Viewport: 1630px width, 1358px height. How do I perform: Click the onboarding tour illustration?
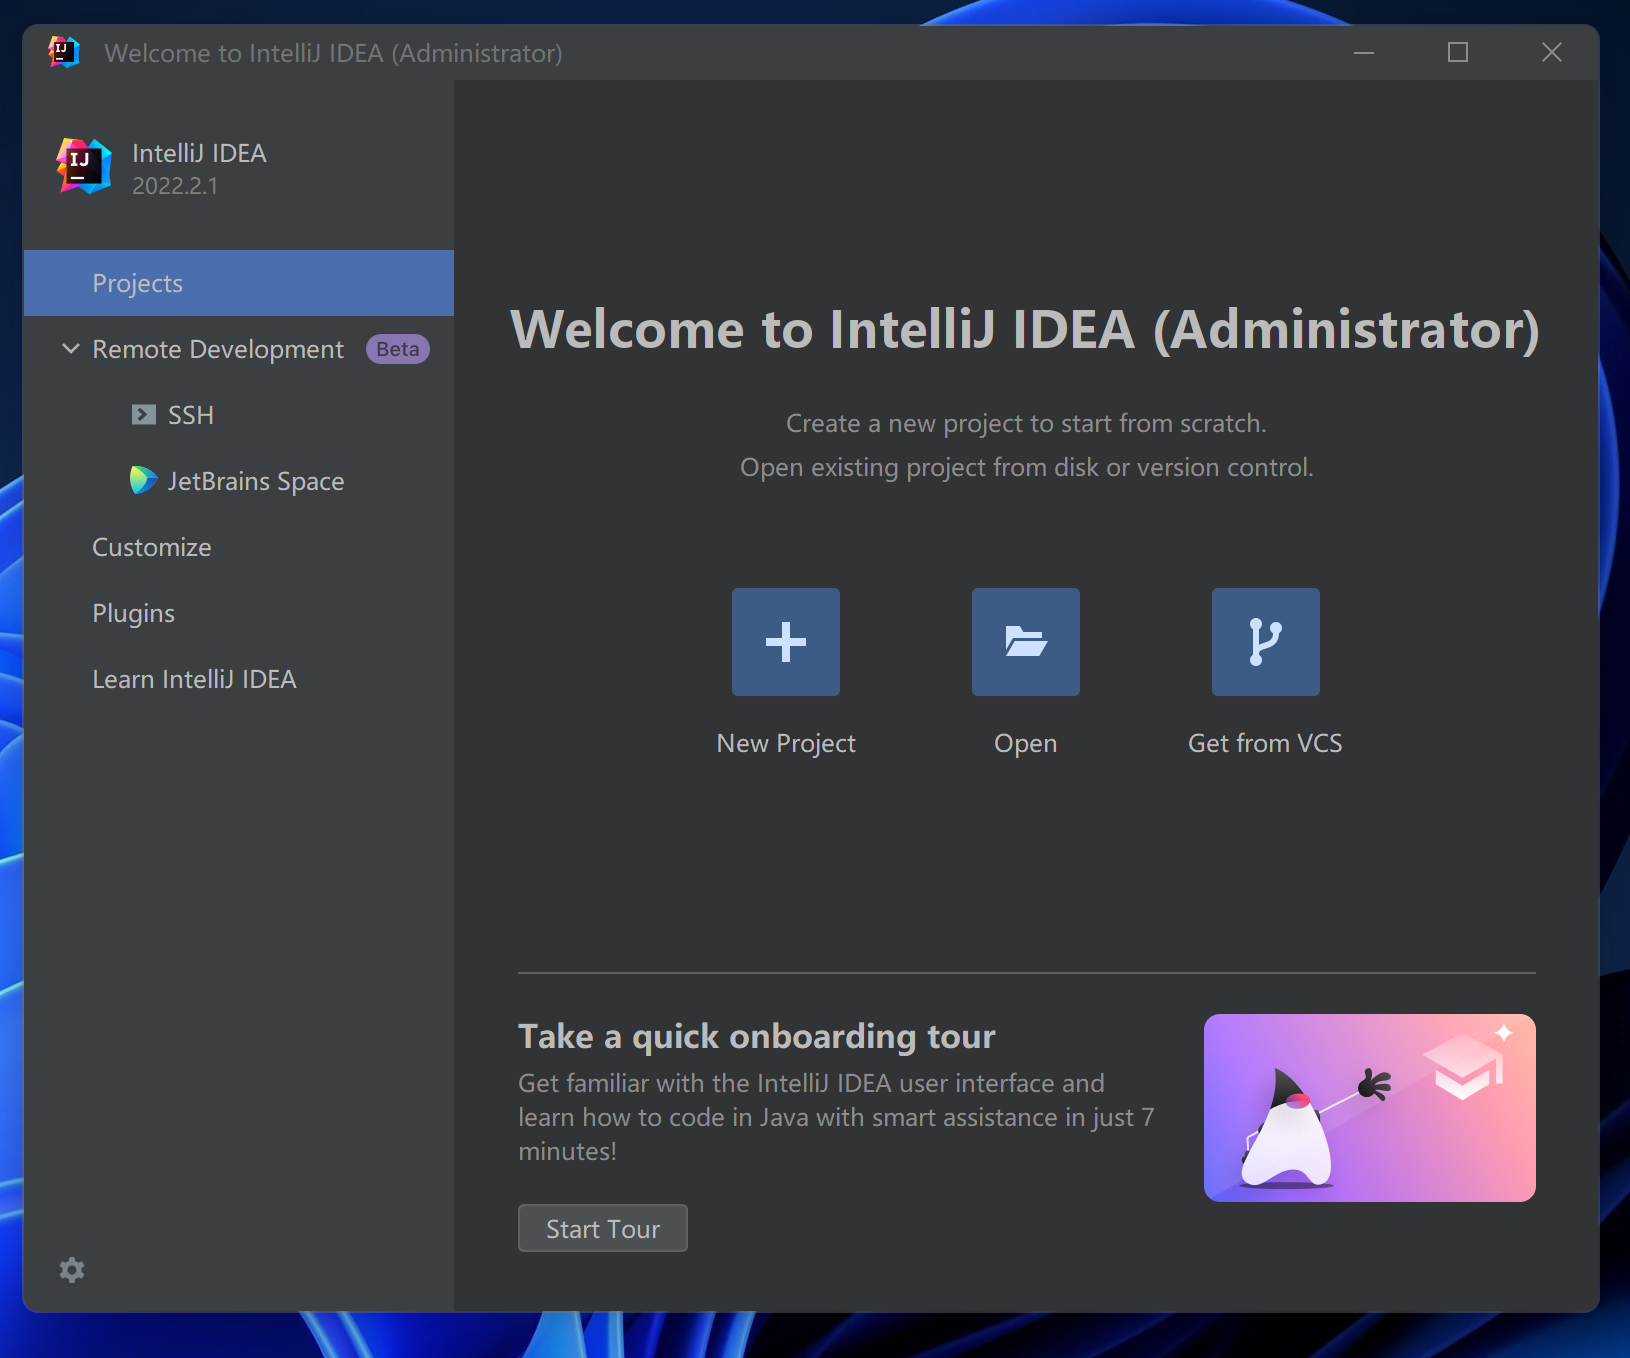click(1370, 1108)
